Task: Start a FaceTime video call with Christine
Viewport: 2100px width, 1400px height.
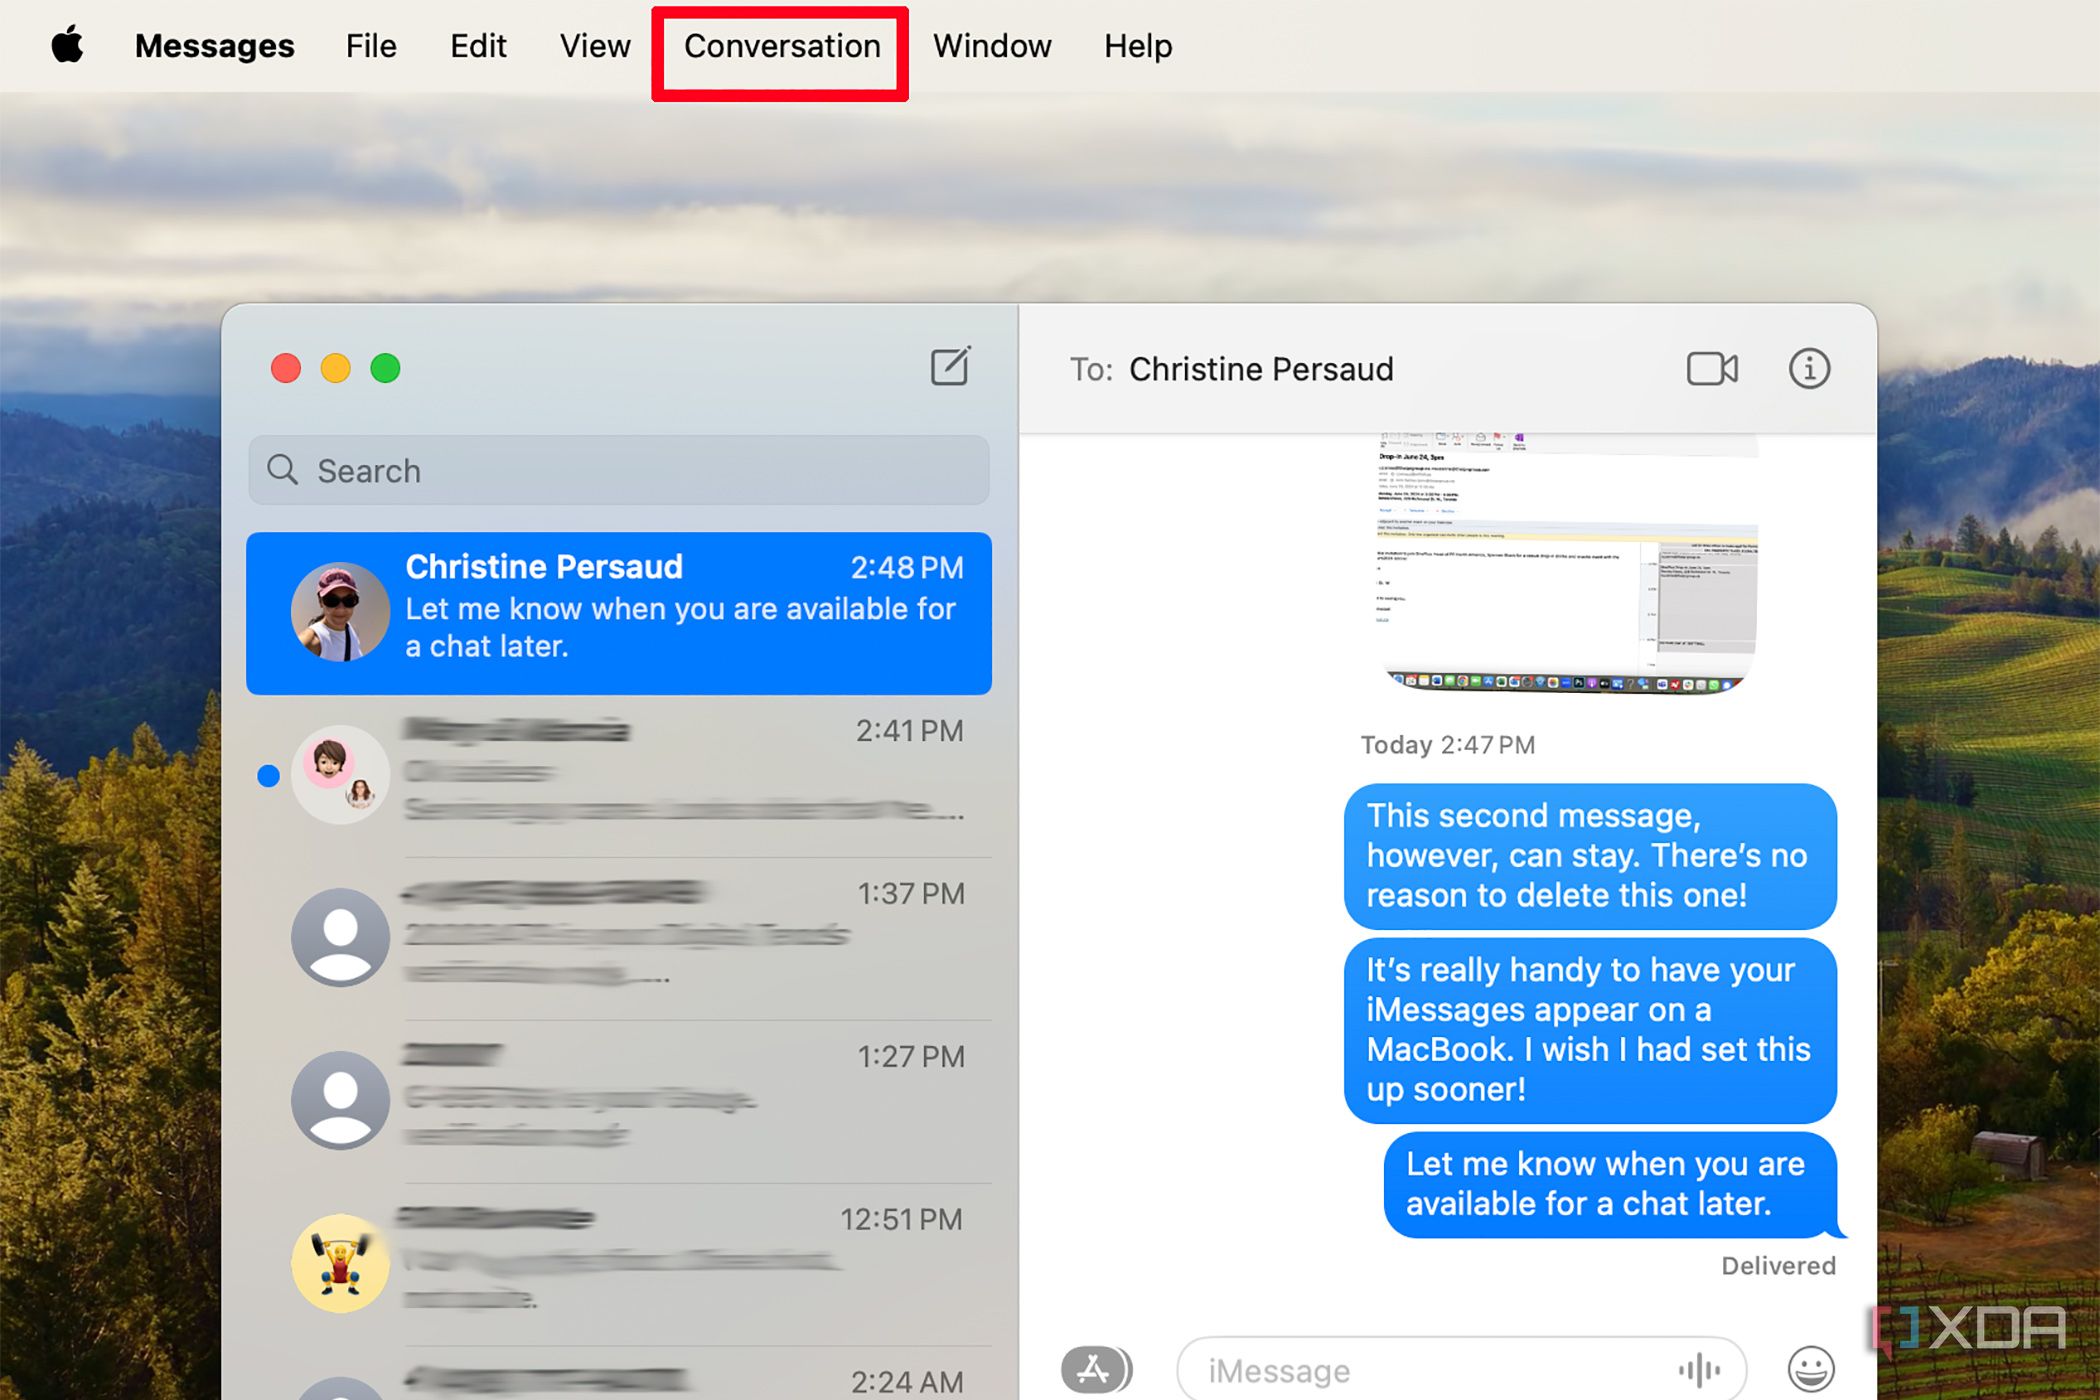Action: pos(1712,369)
